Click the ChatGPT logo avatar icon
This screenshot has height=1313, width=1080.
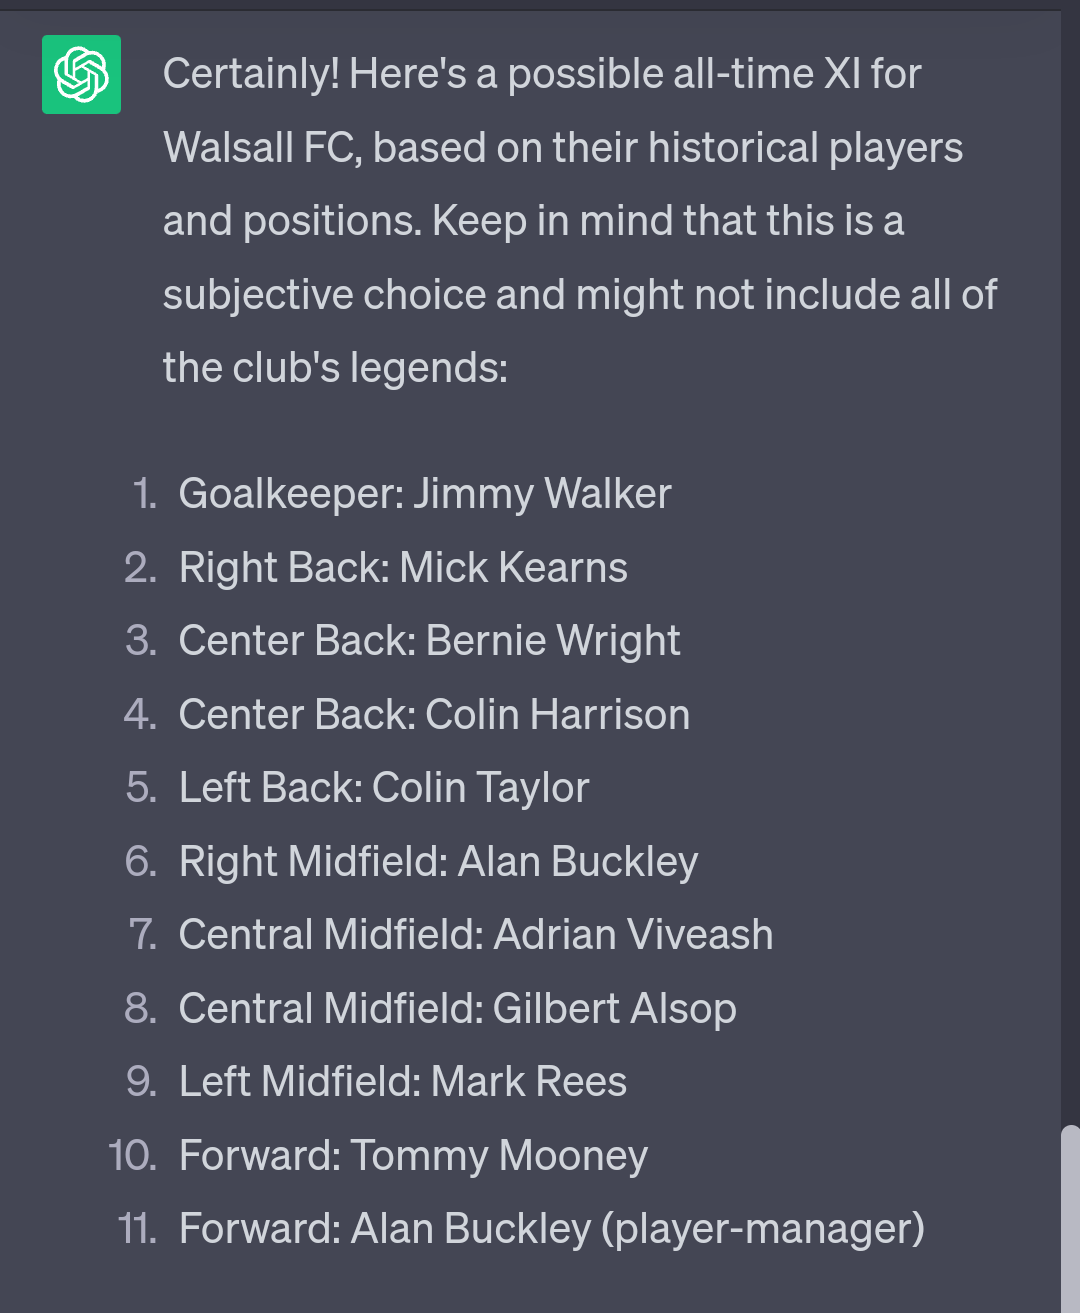[81, 74]
